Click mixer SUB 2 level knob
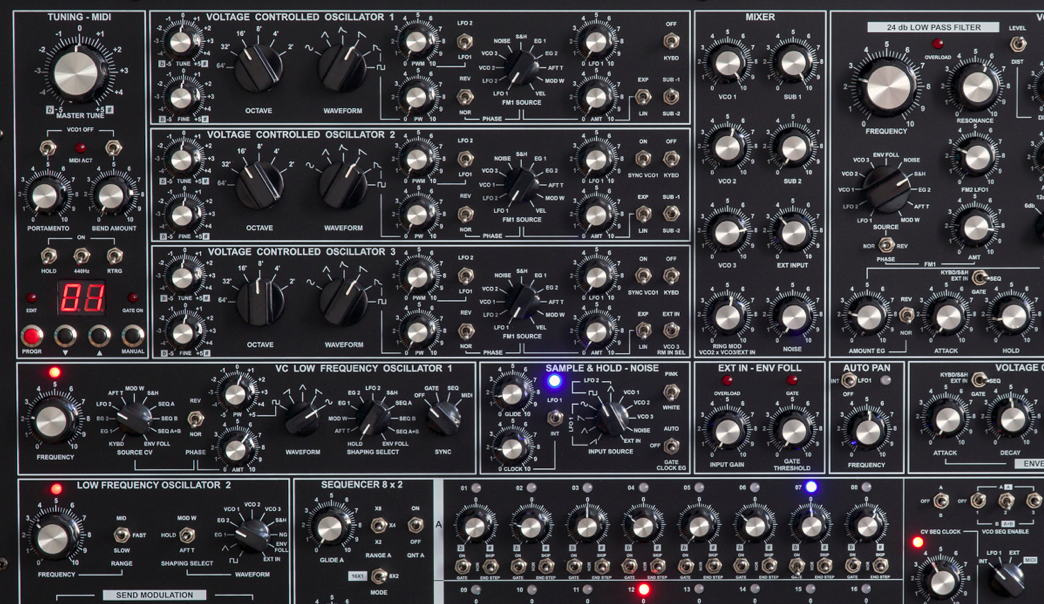This screenshot has height=604, width=1044. click(x=792, y=149)
